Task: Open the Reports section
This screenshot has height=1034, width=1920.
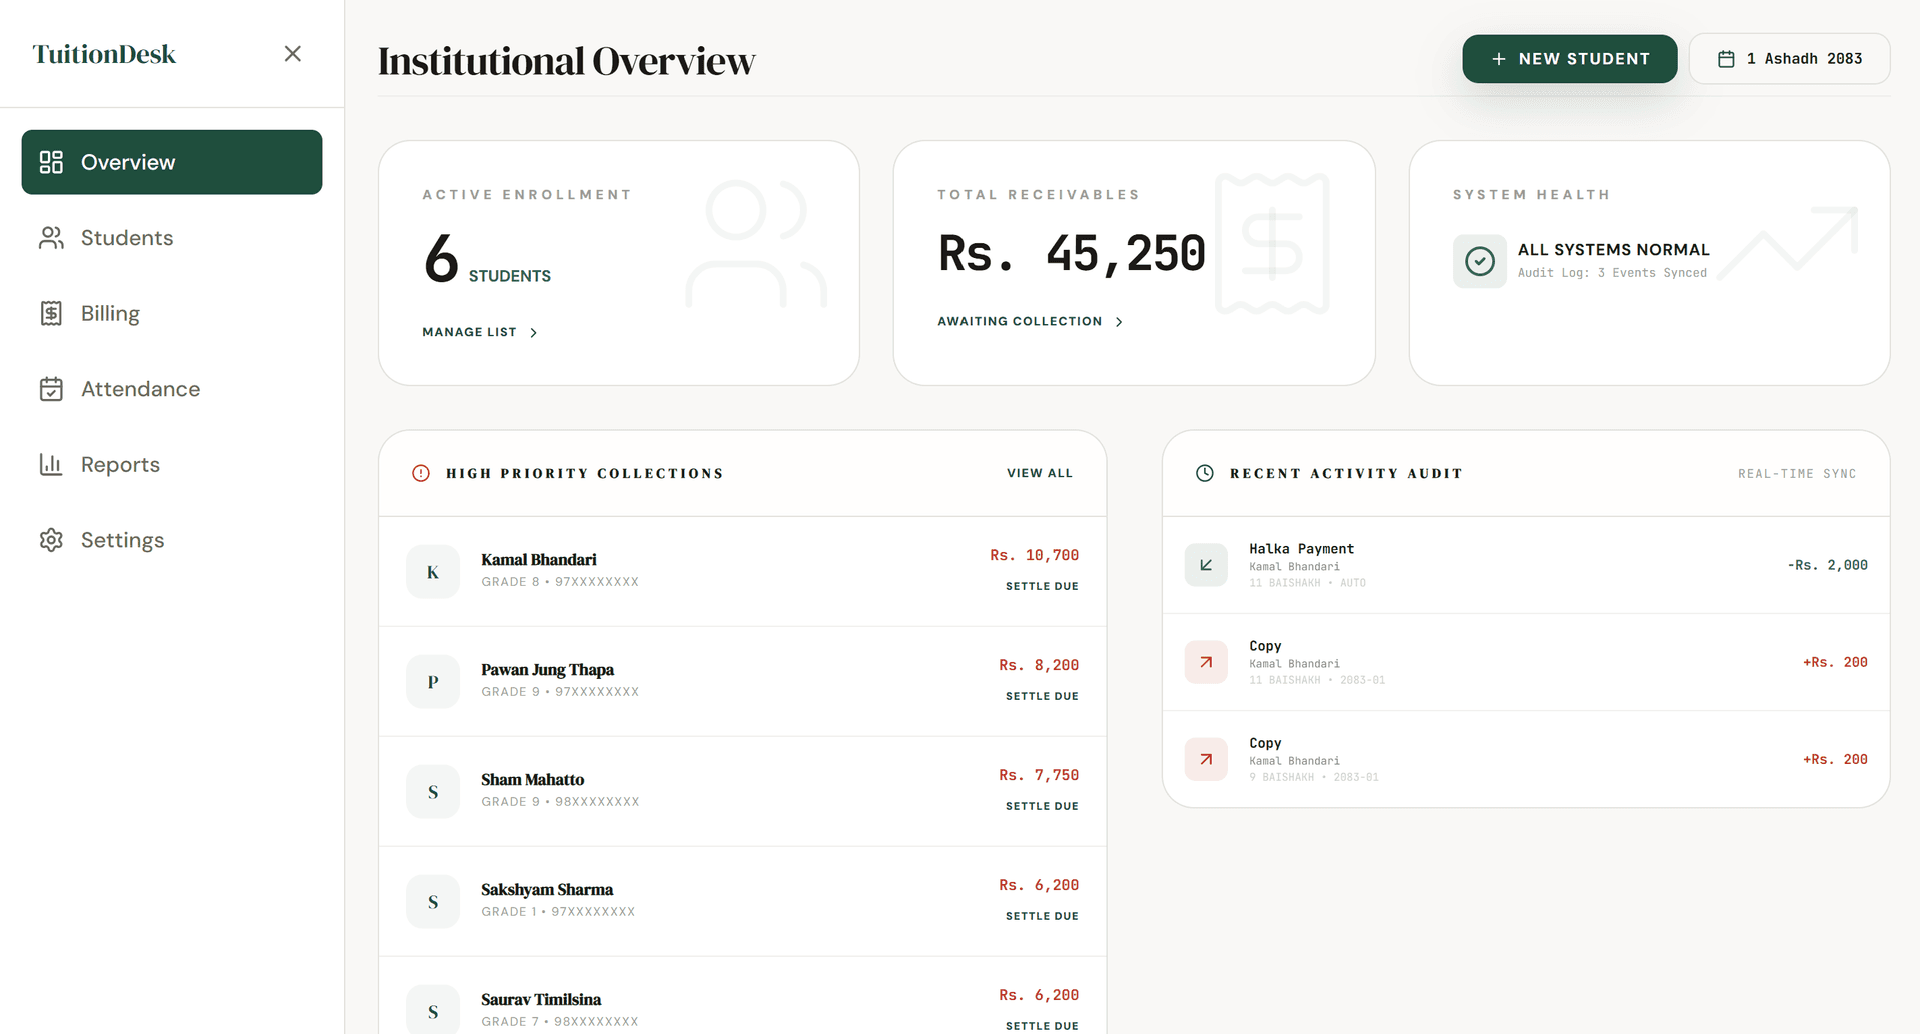Action: (172, 465)
